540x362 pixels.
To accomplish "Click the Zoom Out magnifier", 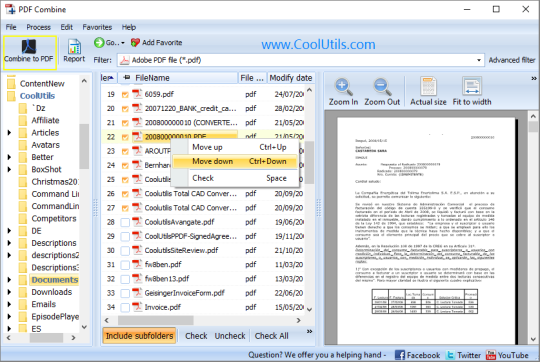I will pyautogui.click(x=382, y=87).
